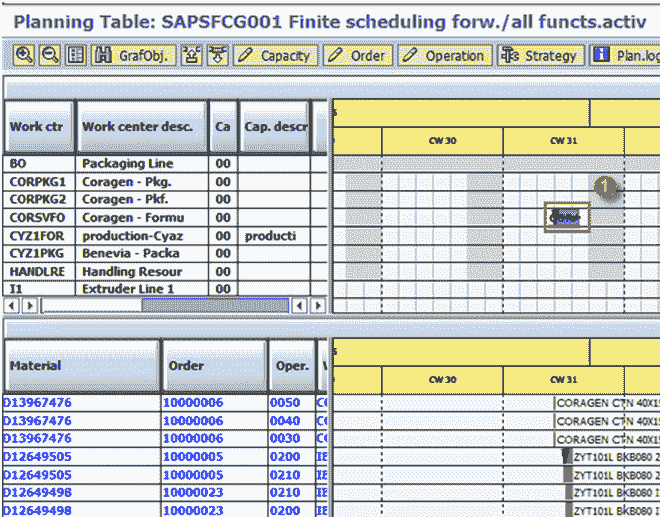Click the deallocate icon with downward arrow
The height and width of the screenshot is (517, 660).
point(218,55)
